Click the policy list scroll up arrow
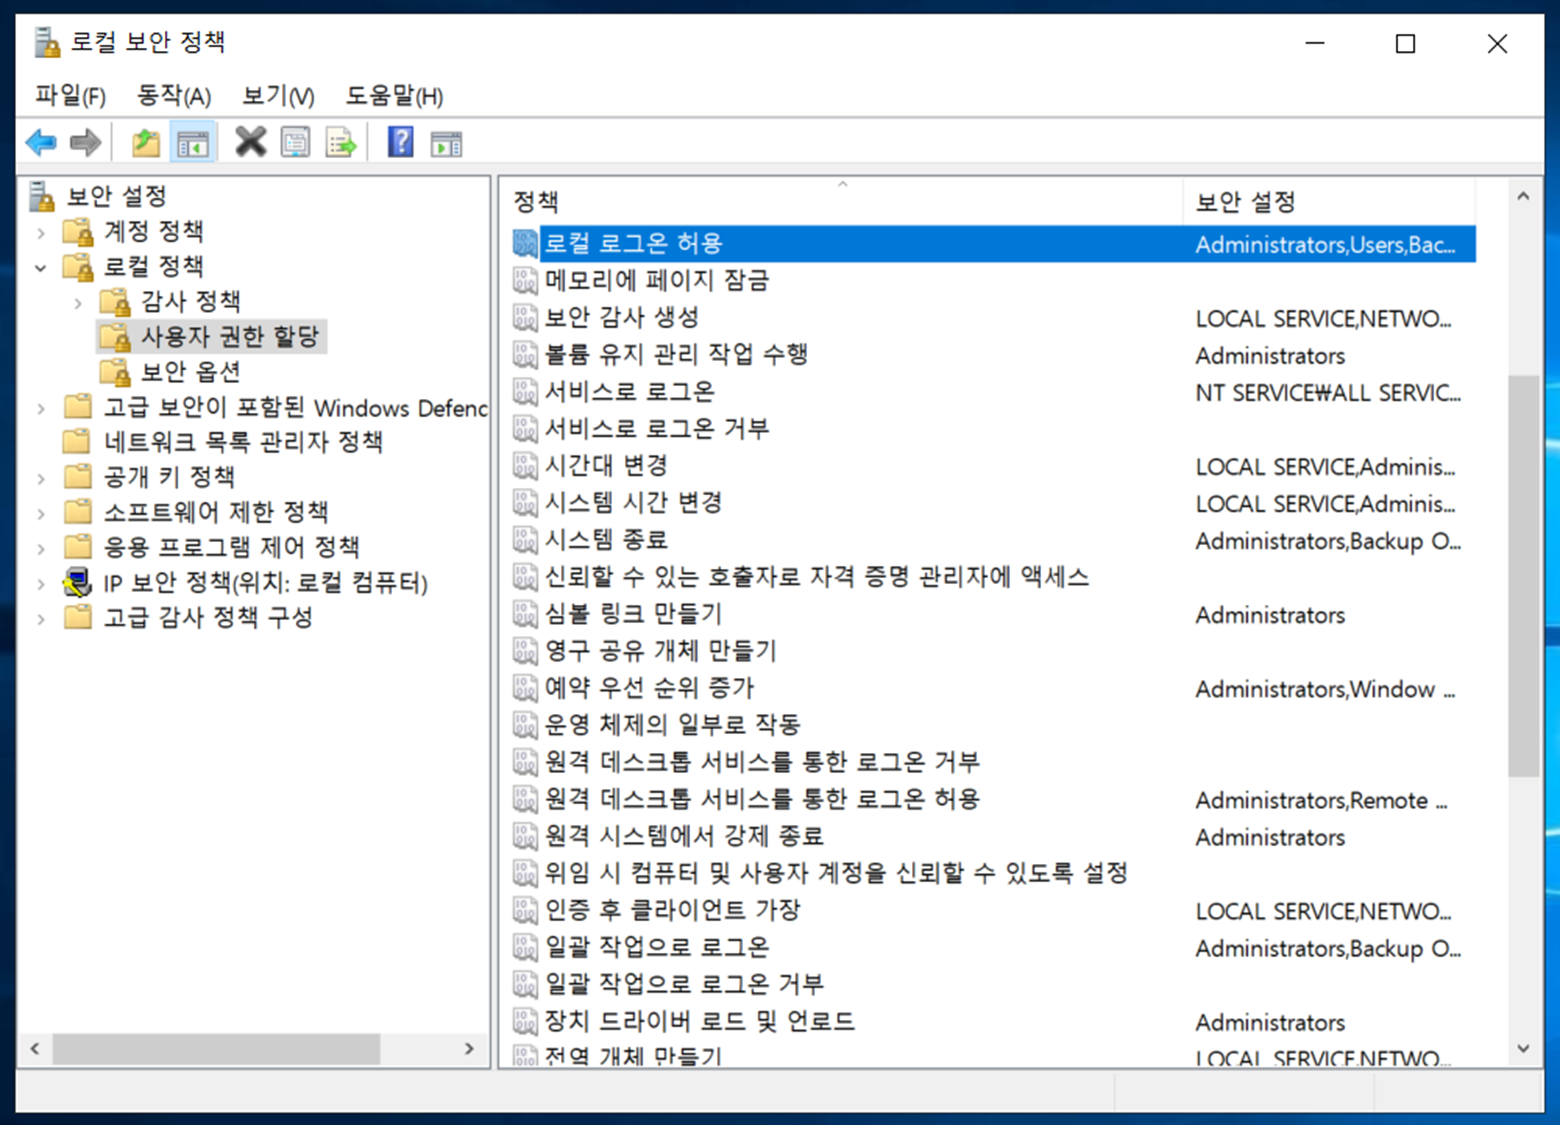The height and width of the screenshot is (1125, 1560). (x=1523, y=197)
